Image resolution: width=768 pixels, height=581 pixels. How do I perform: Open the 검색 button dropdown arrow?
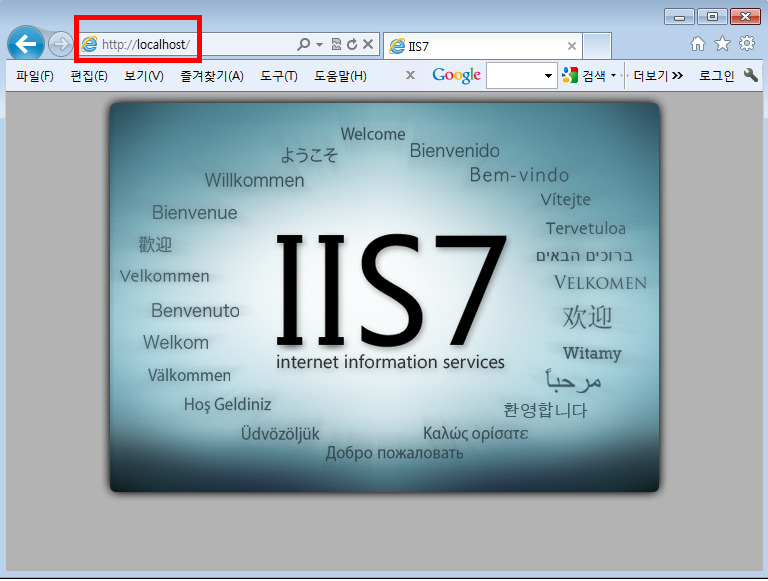click(613, 76)
